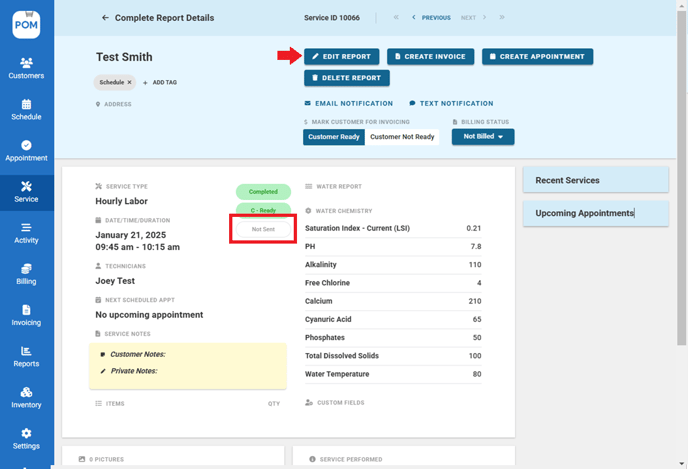The height and width of the screenshot is (469, 688).
Task: Click the Create Invoice button
Action: tap(430, 57)
